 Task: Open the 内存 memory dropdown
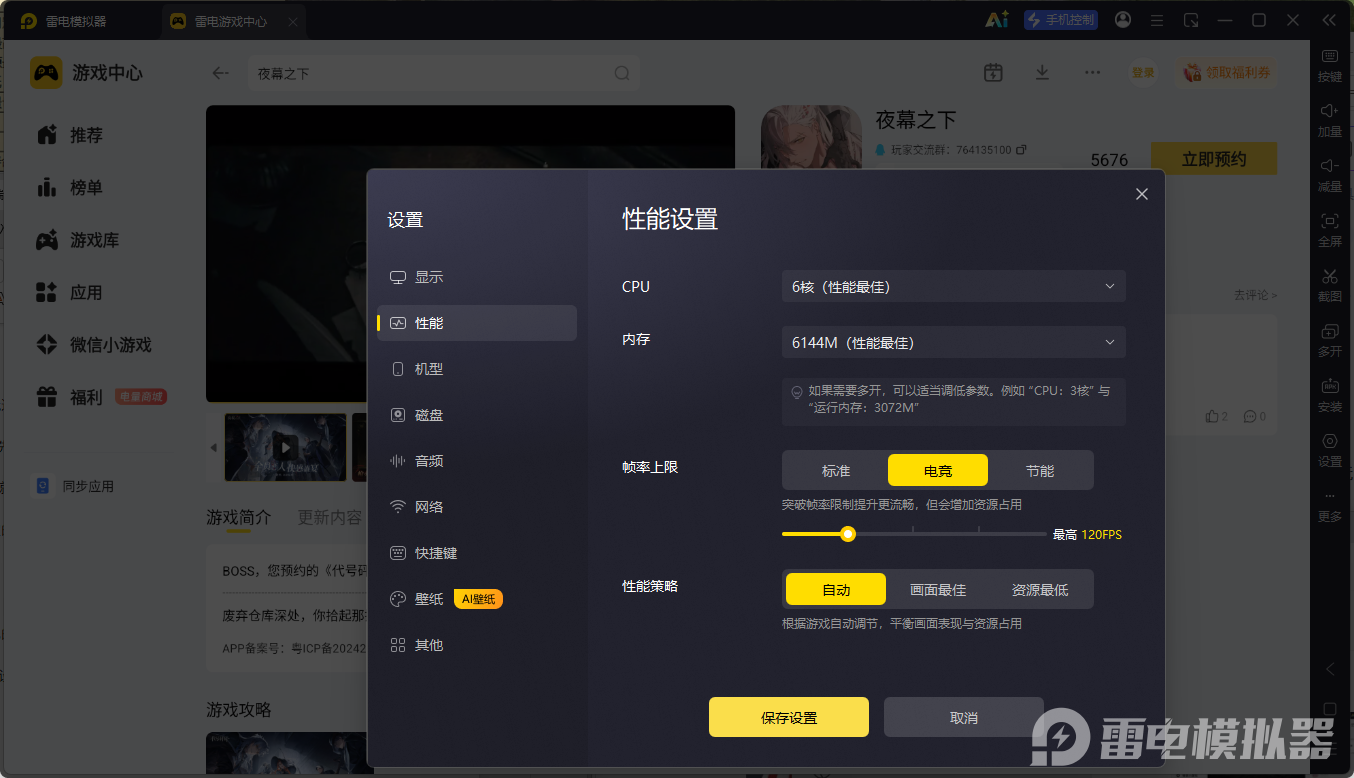pos(953,342)
